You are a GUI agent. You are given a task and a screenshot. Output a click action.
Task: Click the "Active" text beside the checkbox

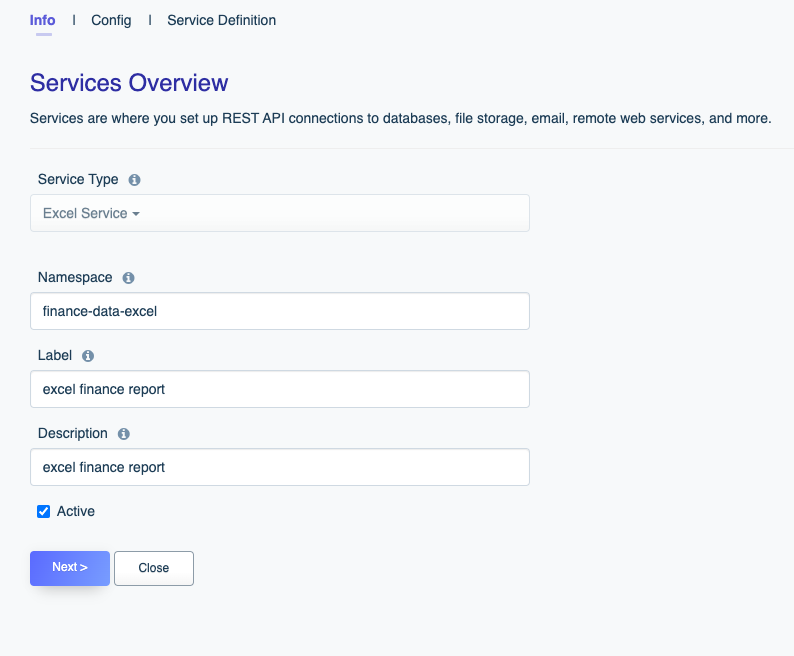(x=76, y=511)
